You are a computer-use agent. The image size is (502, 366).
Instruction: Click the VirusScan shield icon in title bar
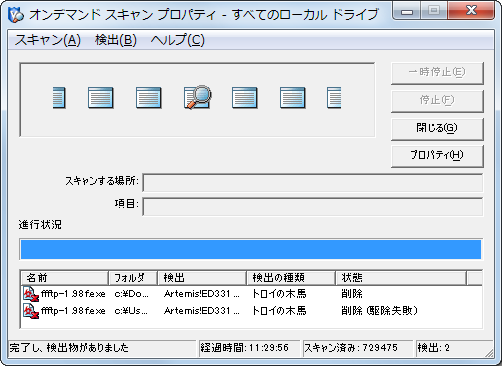pos(15,15)
